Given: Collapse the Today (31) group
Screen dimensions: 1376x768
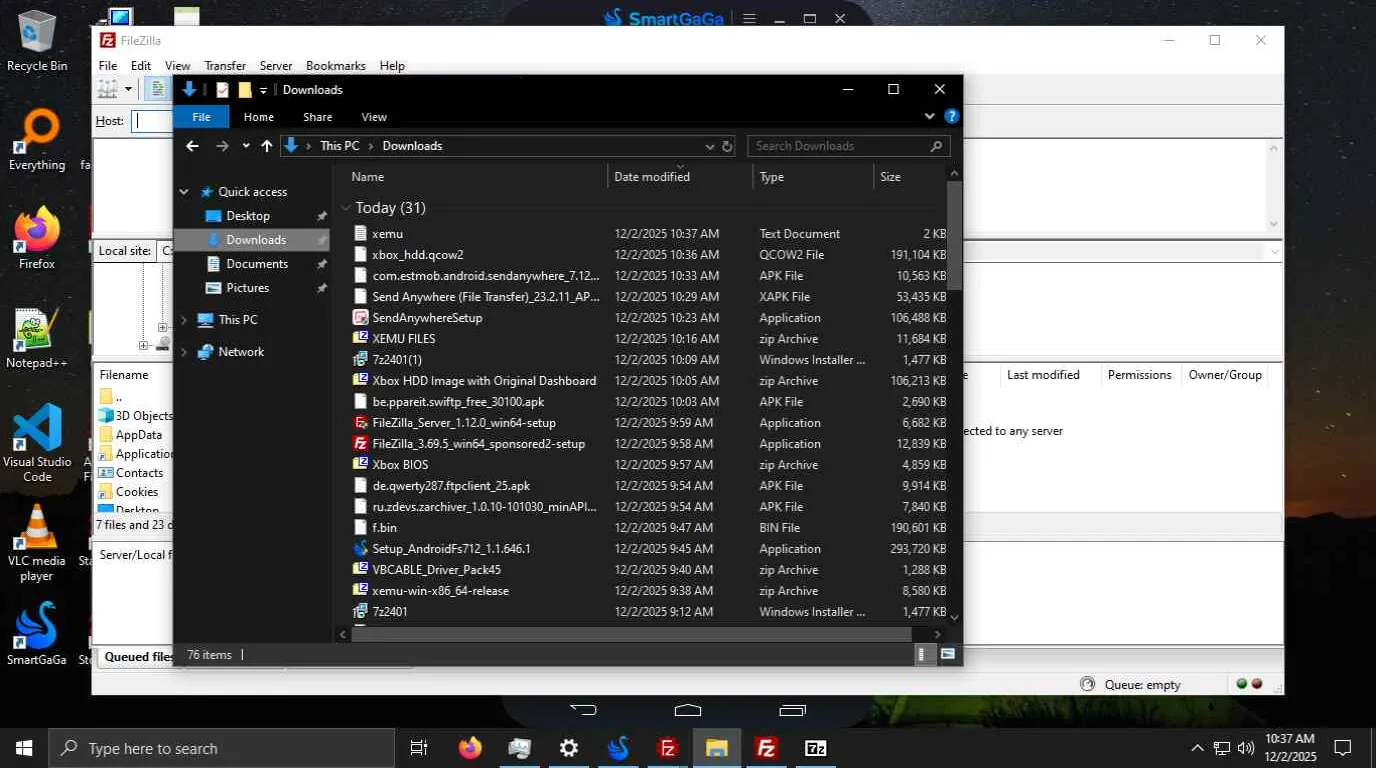Looking at the screenshot, I should (x=346, y=208).
